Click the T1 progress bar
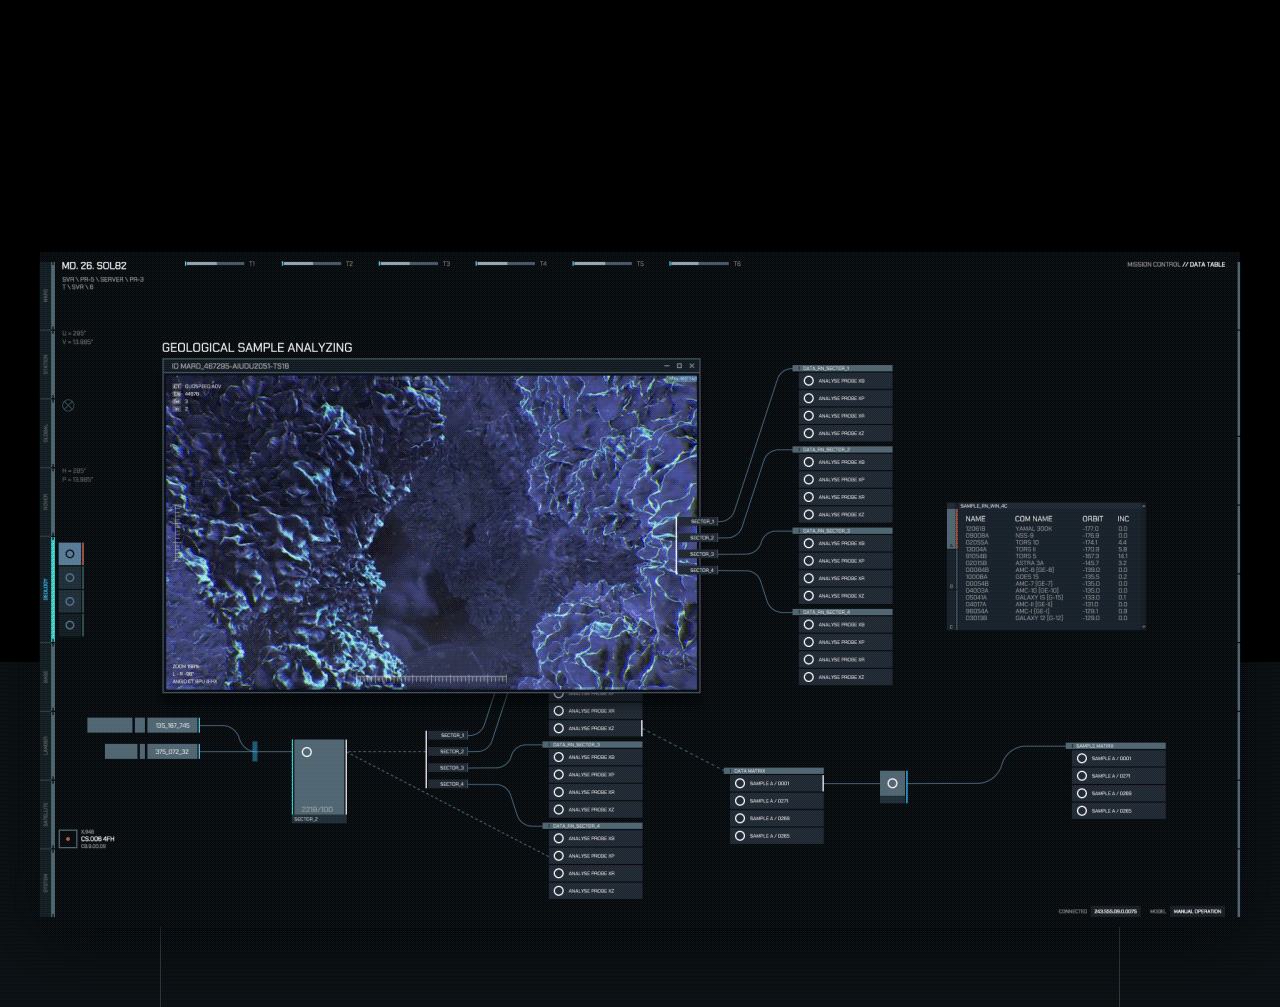 214,264
